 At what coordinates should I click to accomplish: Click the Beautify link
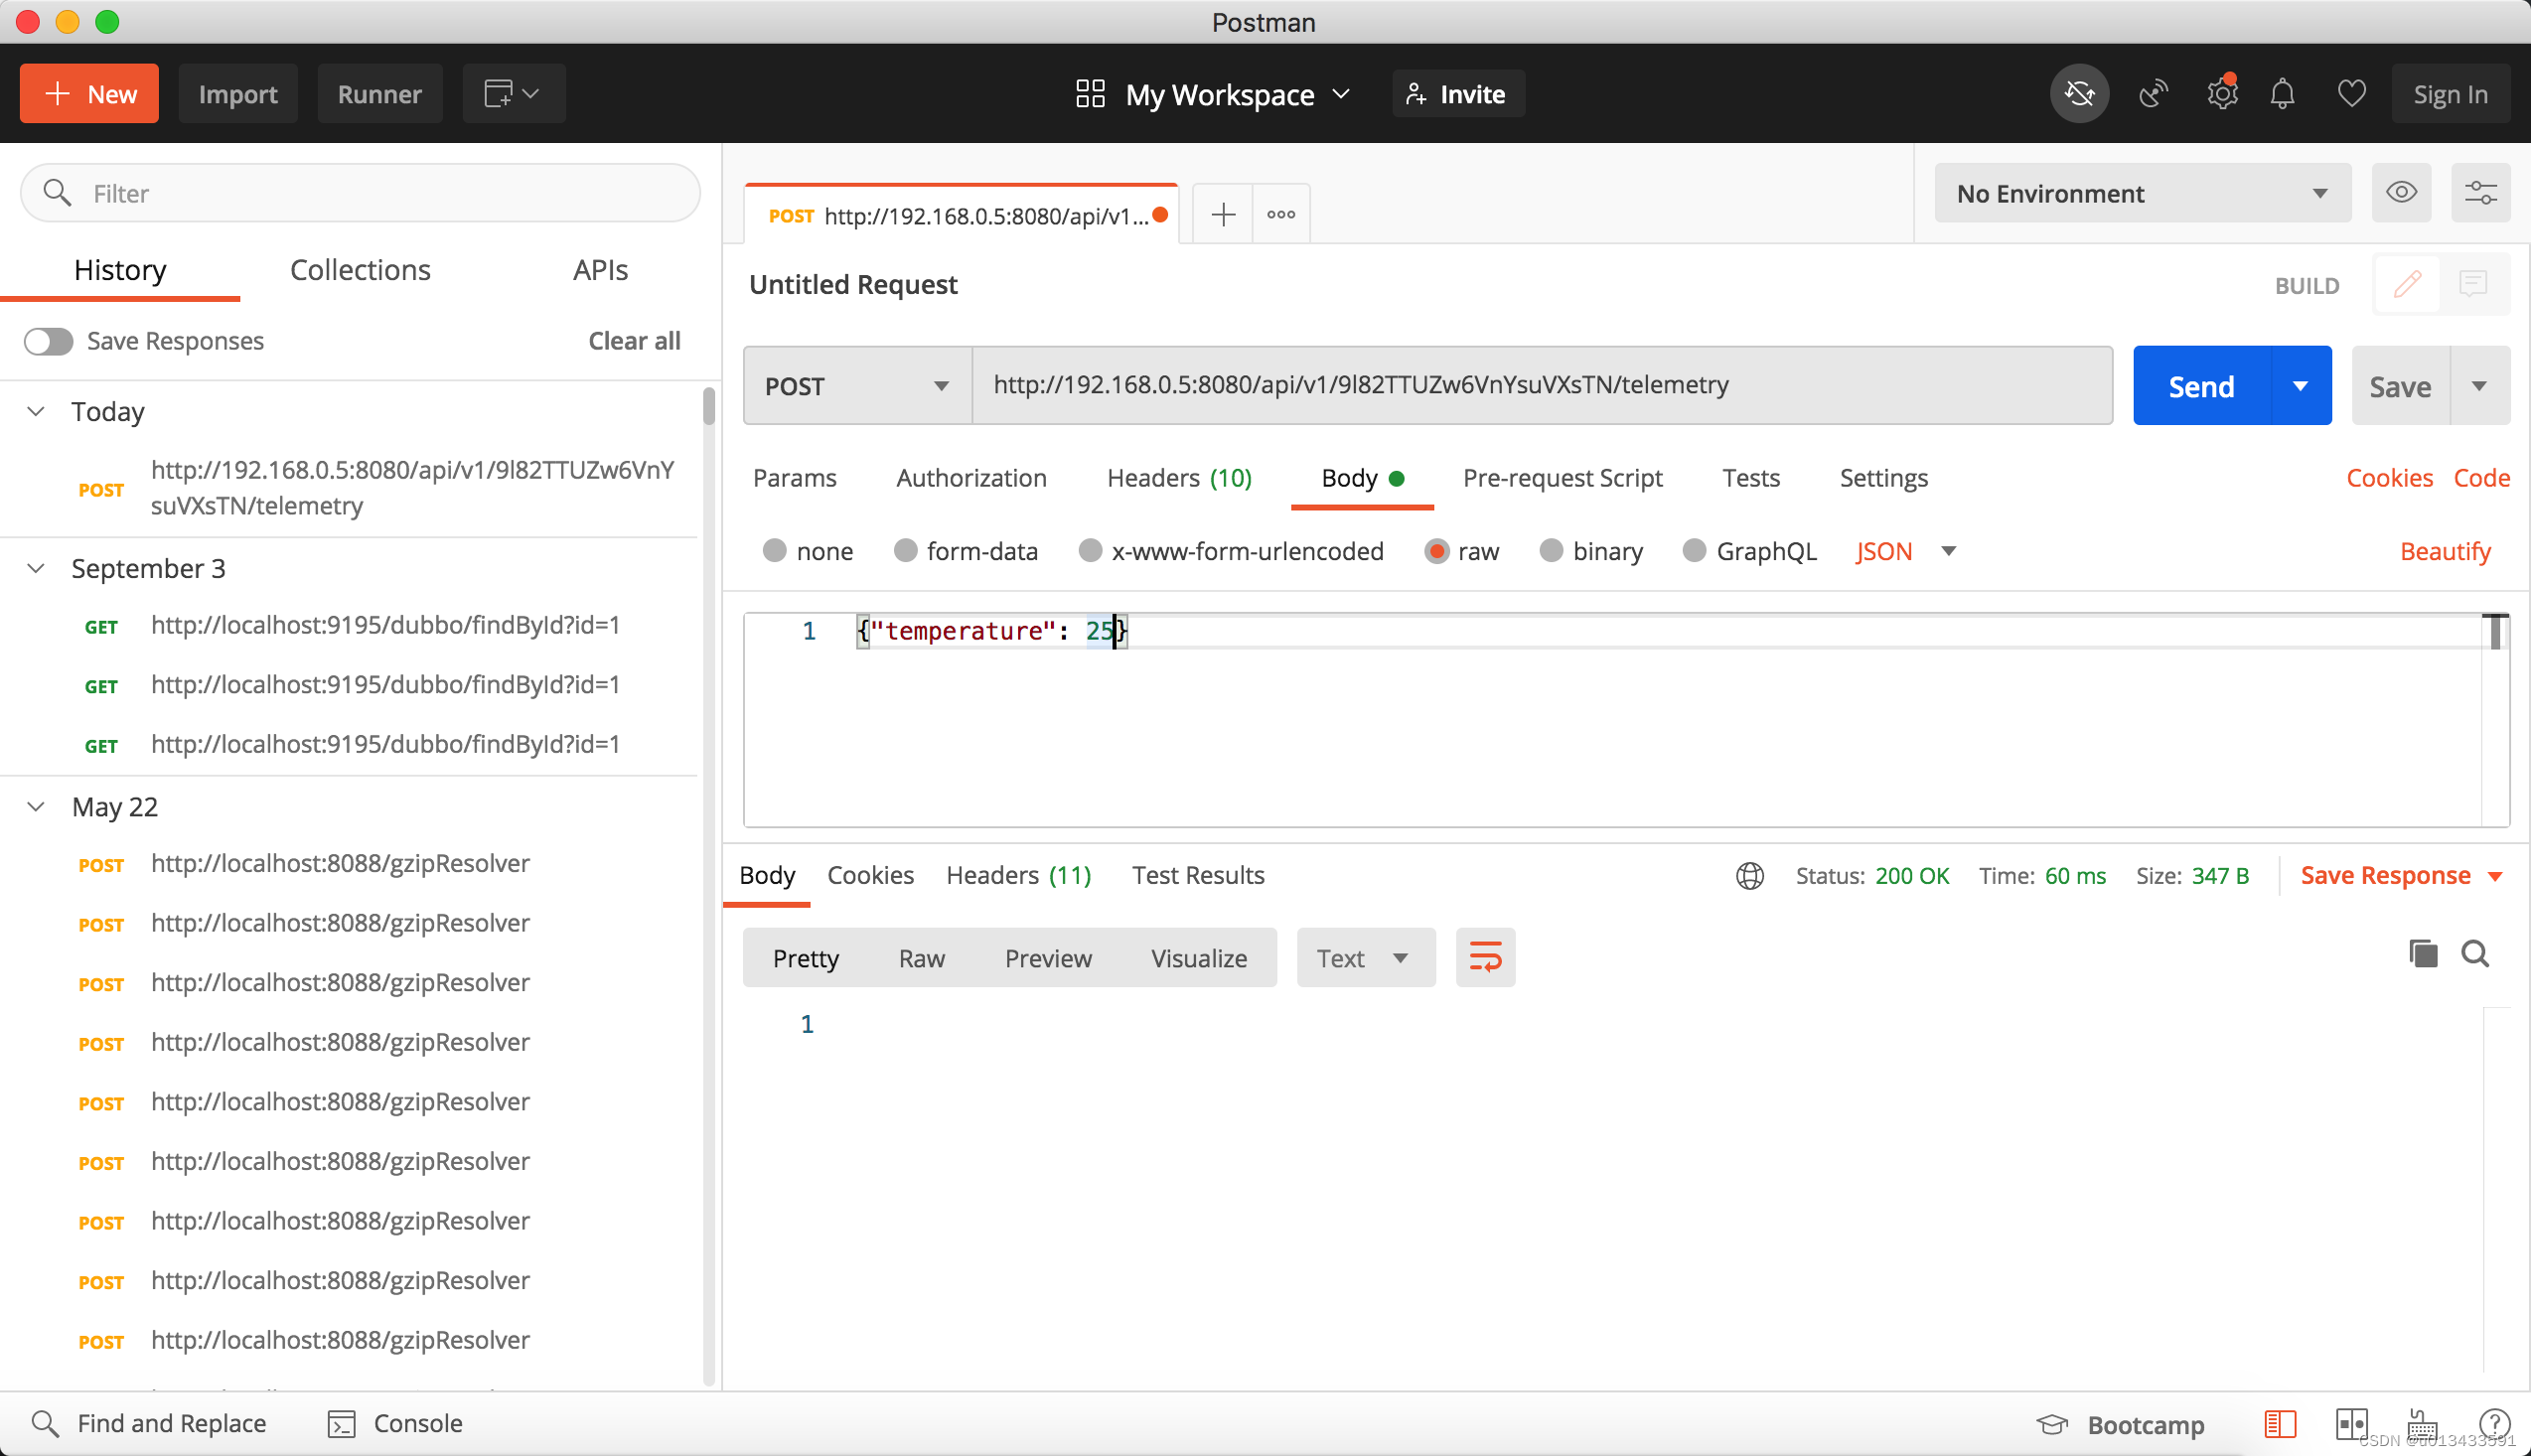point(2445,551)
